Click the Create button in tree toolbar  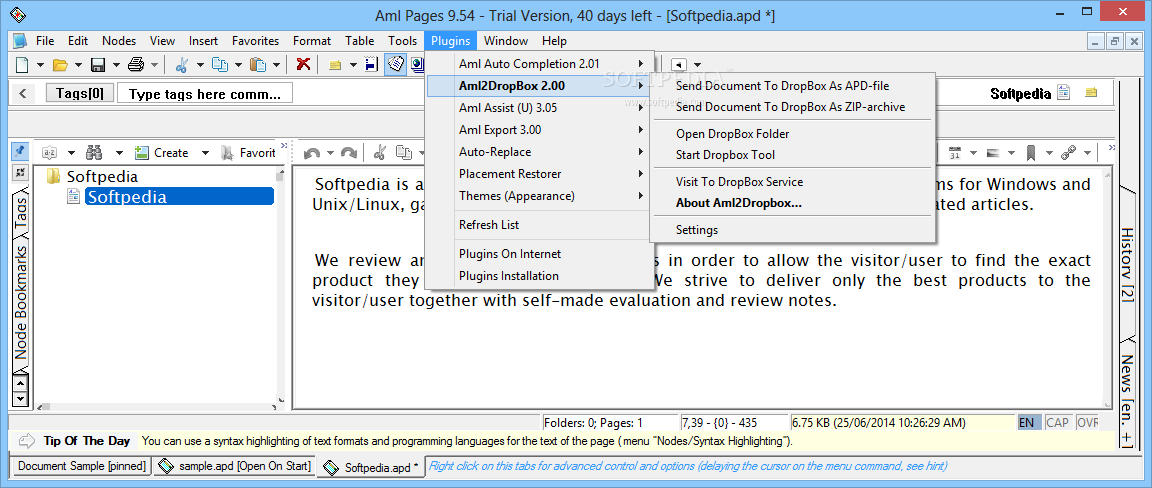(x=163, y=153)
